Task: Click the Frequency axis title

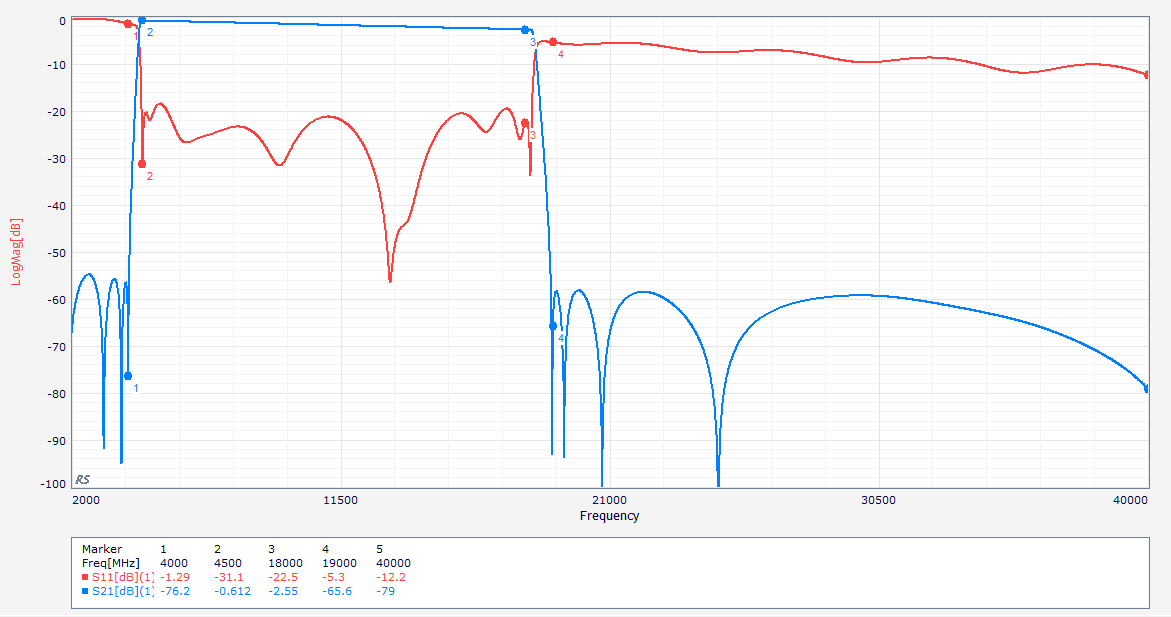Action: point(609,515)
